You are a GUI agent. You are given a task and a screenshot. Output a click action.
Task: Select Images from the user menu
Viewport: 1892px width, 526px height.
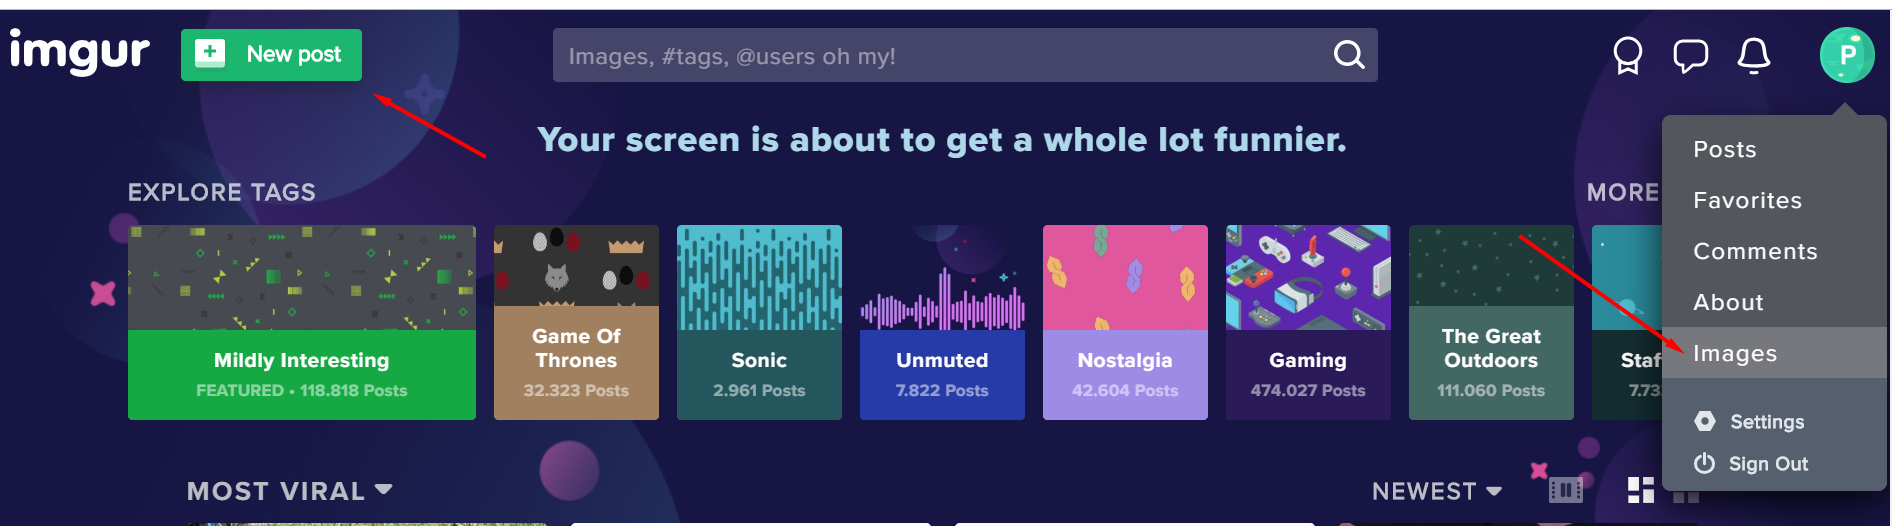pos(1735,354)
